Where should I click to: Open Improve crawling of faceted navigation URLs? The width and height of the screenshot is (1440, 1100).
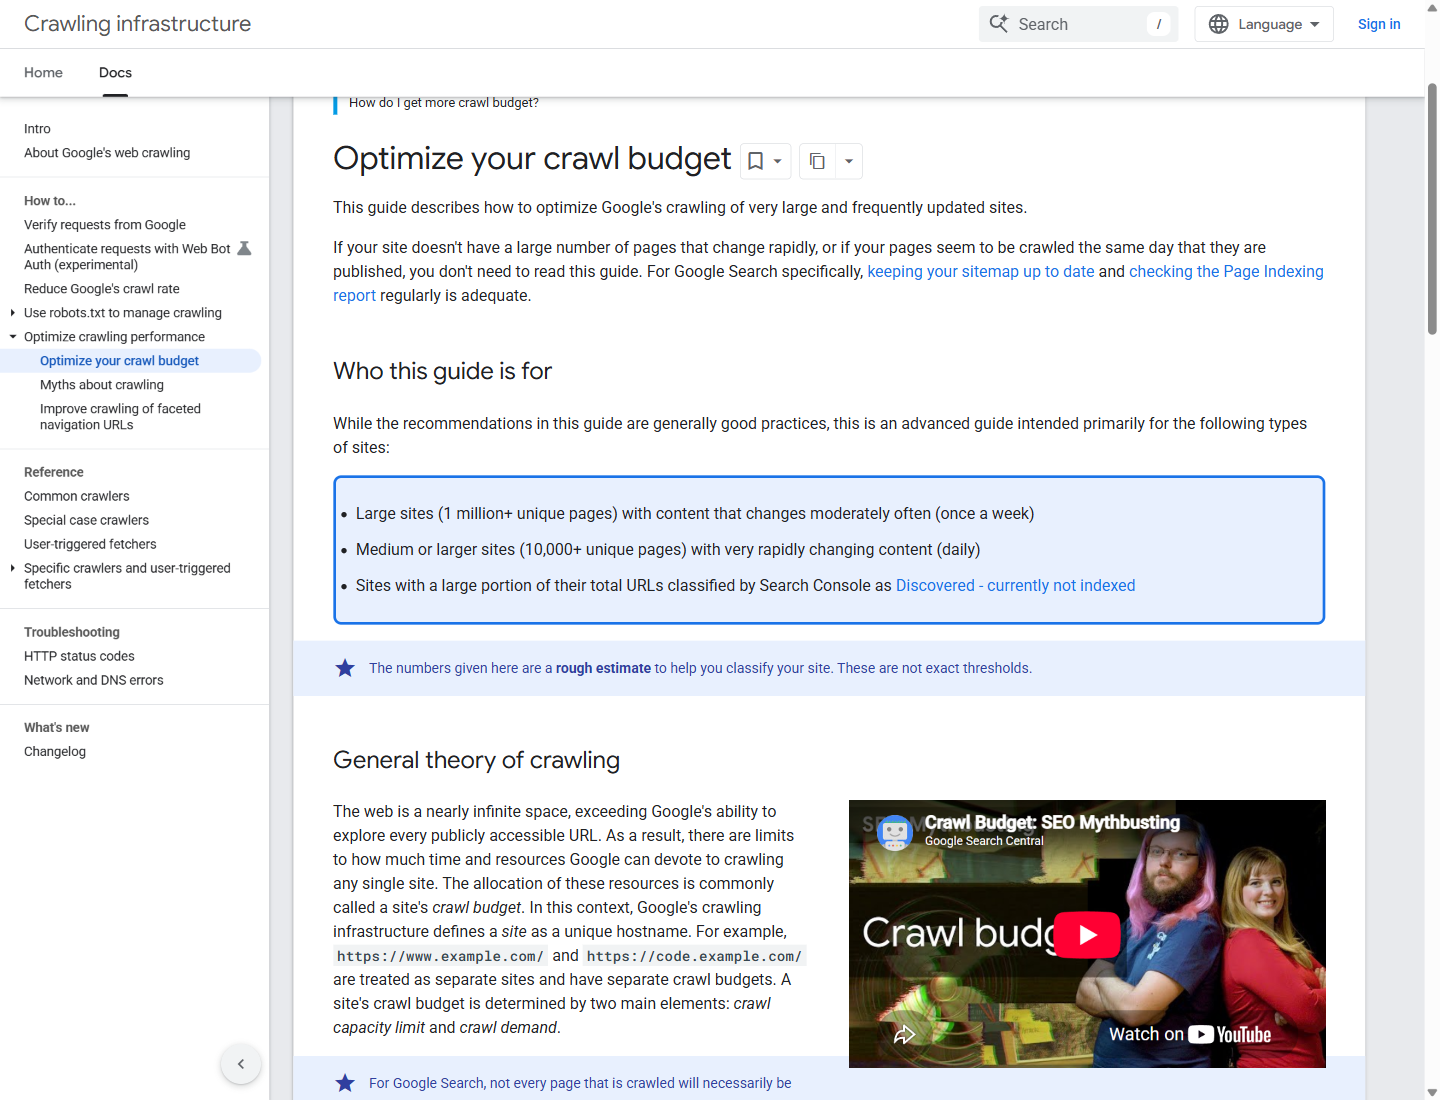(120, 417)
